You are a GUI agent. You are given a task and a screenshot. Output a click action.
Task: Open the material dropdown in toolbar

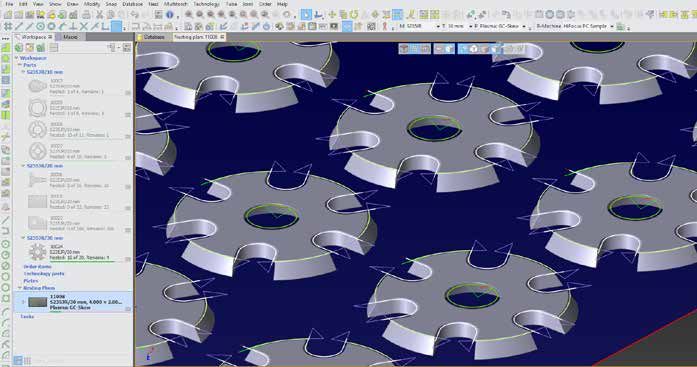419,27
